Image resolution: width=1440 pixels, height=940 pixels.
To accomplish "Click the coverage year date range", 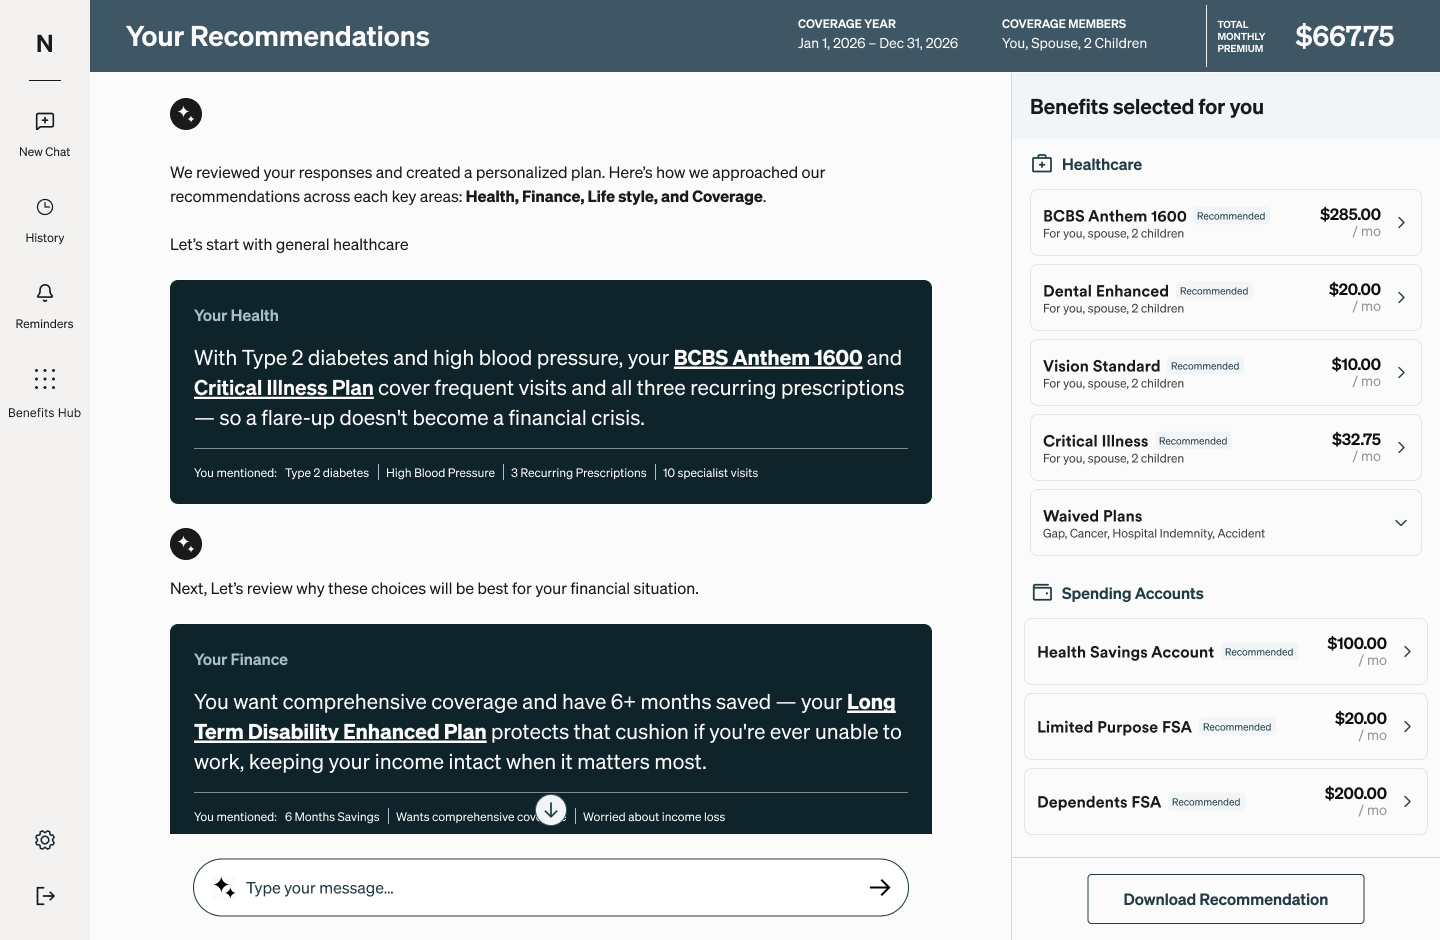I will (878, 44).
